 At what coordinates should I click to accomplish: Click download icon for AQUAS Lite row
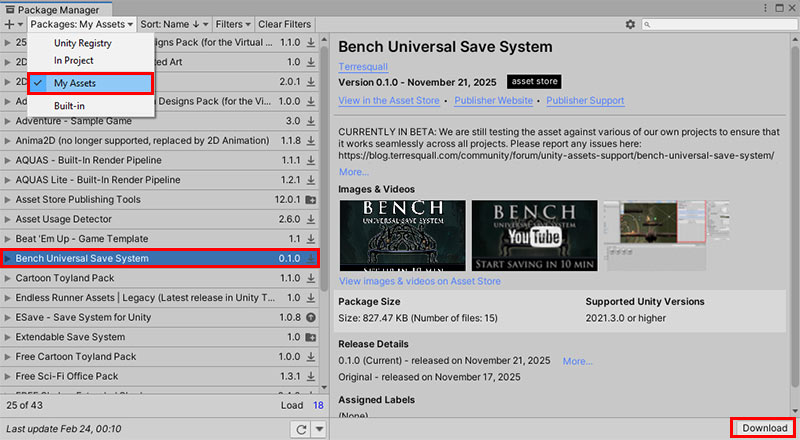point(311,180)
